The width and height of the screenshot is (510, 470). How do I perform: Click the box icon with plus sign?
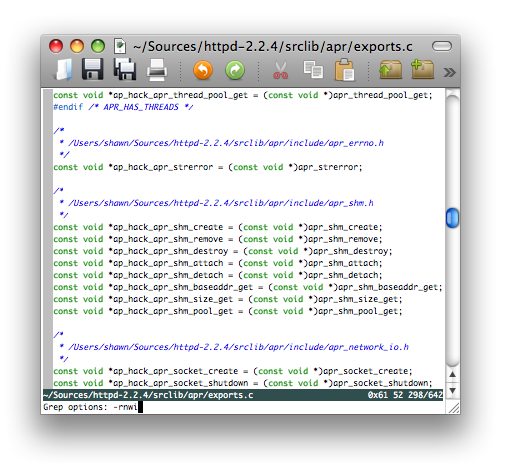[422, 69]
